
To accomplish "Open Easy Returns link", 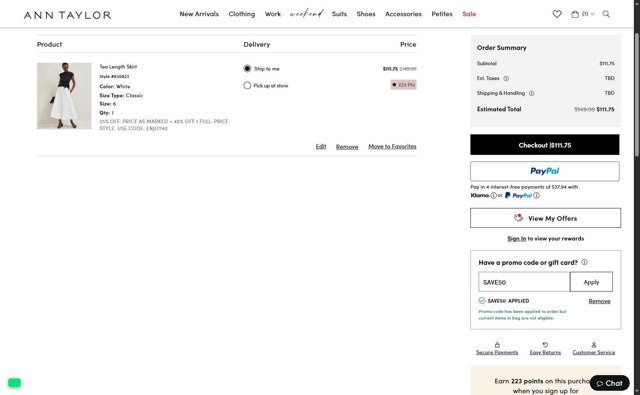I will pyautogui.click(x=545, y=353).
